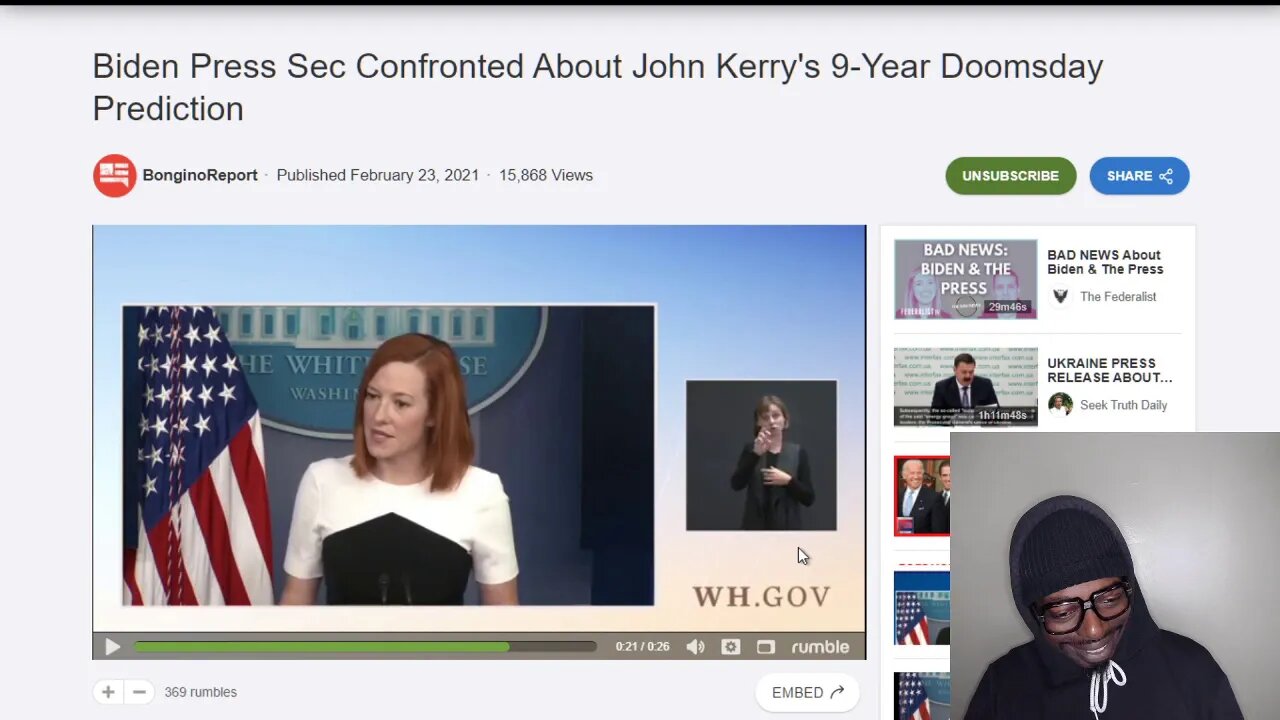
Task: Open the EMBED option
Action: [x=807, y=692]
